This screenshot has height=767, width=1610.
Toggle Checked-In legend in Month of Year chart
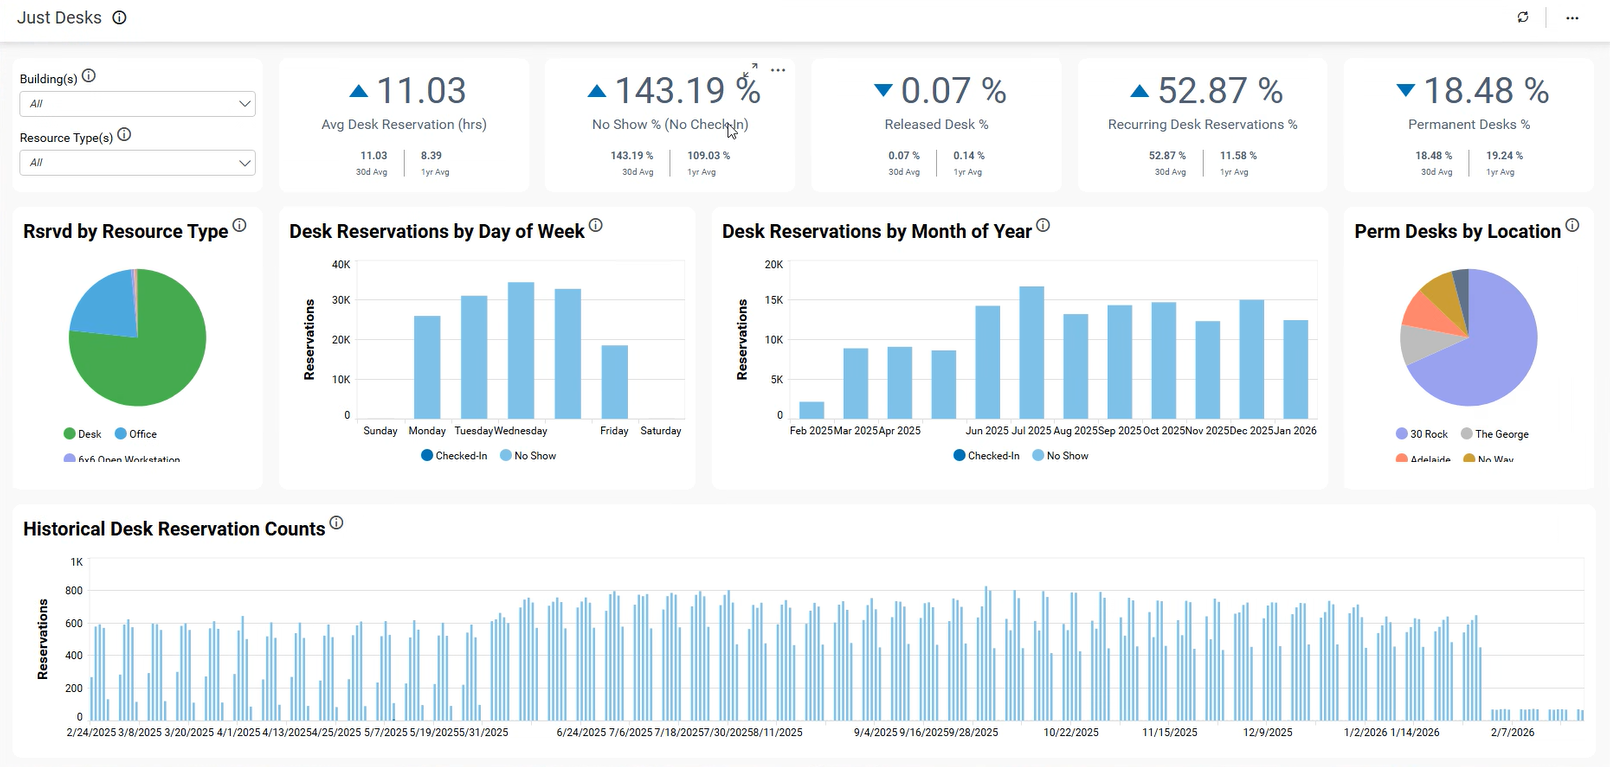(987, 456)
